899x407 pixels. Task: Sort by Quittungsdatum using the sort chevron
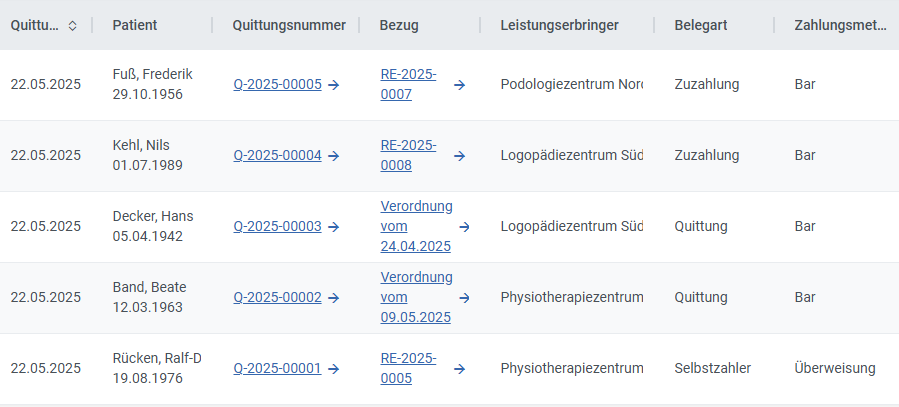coord(72,25)
